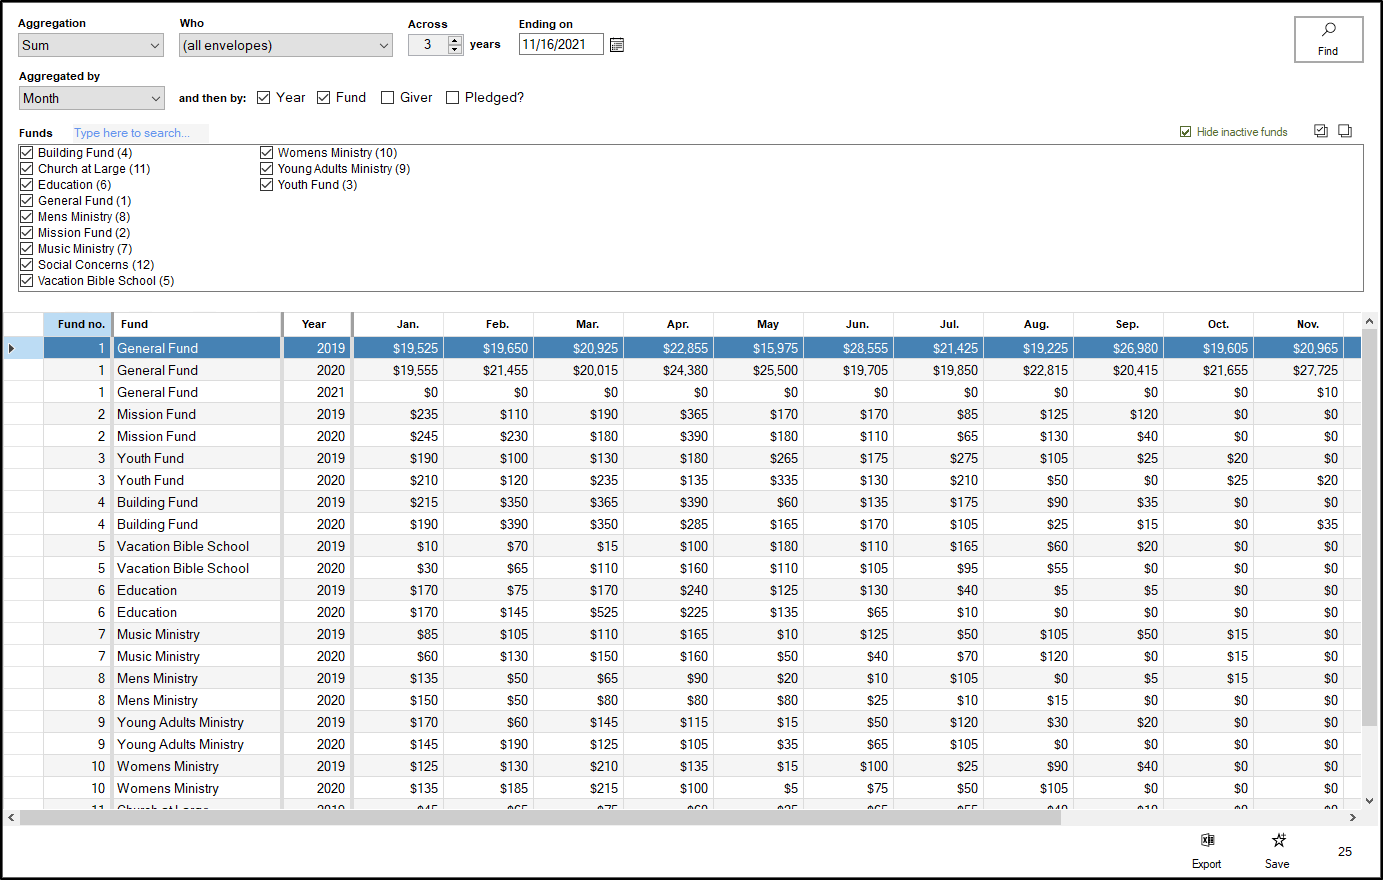Open the calendar date picker icon
The width and height of the screenshot is (1383, 880).
point(617,45)
